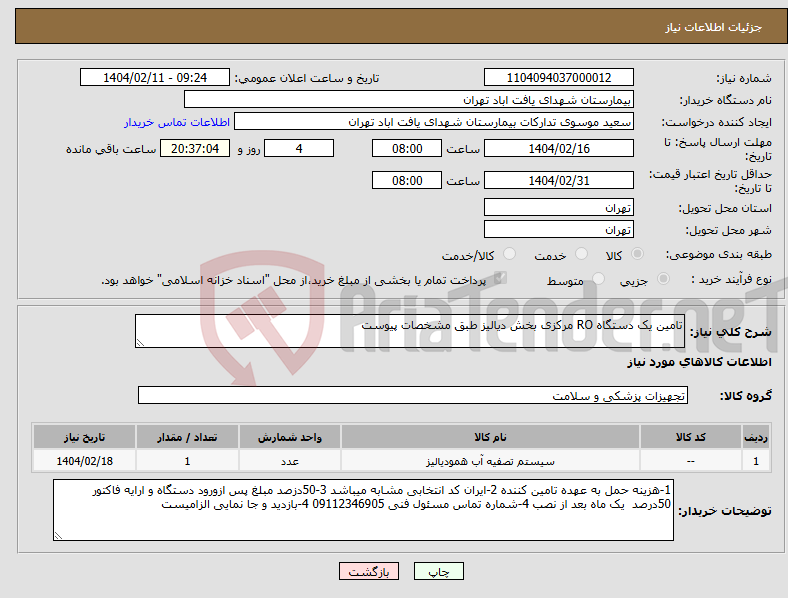Click the نام کالا column header
Image resolution: width=788 pixels, height=598 pixels.
(490, 437)
